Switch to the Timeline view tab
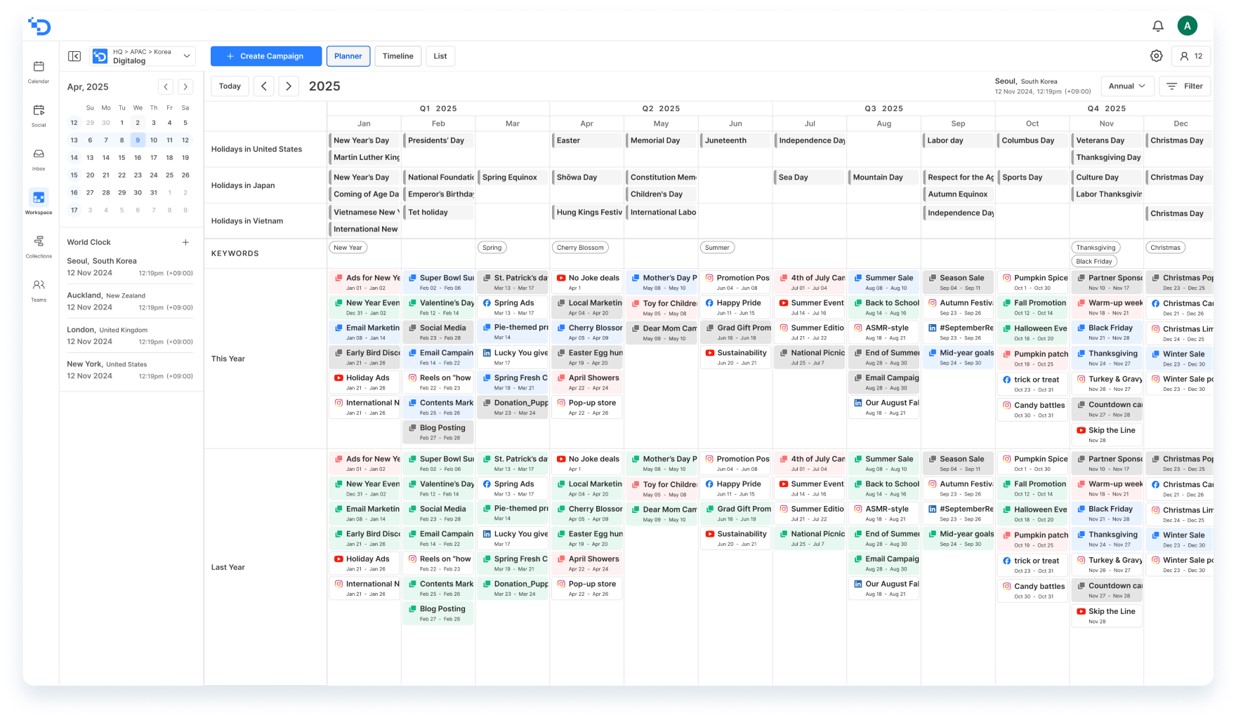Image resolution: width=1236 pixels, height=720 pixels. point(397,56)
